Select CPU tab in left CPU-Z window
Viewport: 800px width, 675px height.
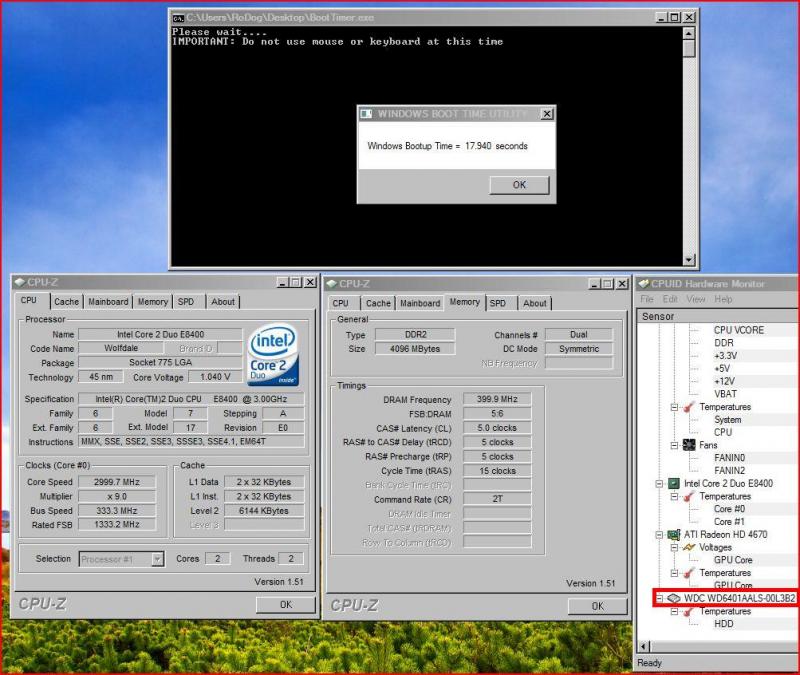click(30, 301)
